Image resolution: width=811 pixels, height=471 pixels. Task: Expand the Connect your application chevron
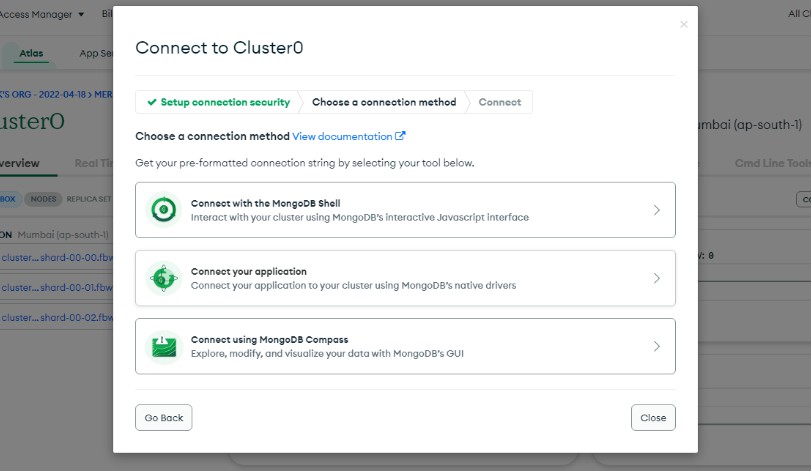coord(656,278)
